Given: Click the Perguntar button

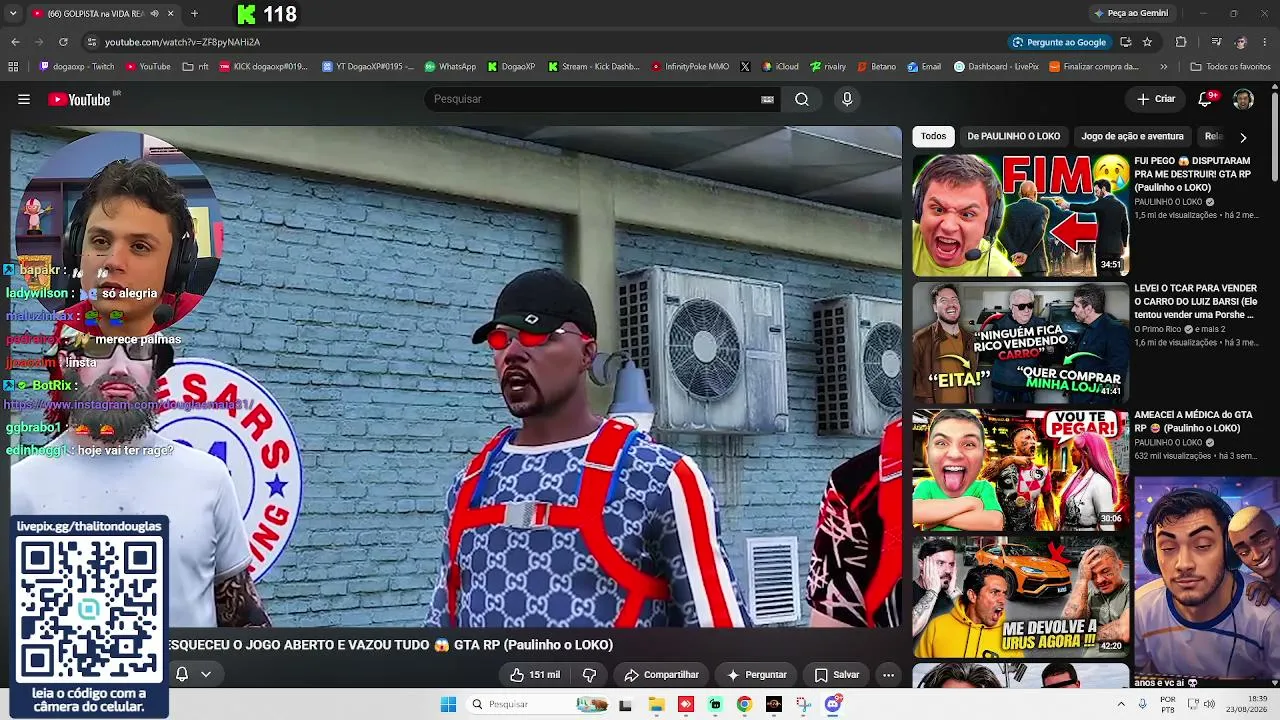Looking at the screenshot, I should tap(757, 675).
